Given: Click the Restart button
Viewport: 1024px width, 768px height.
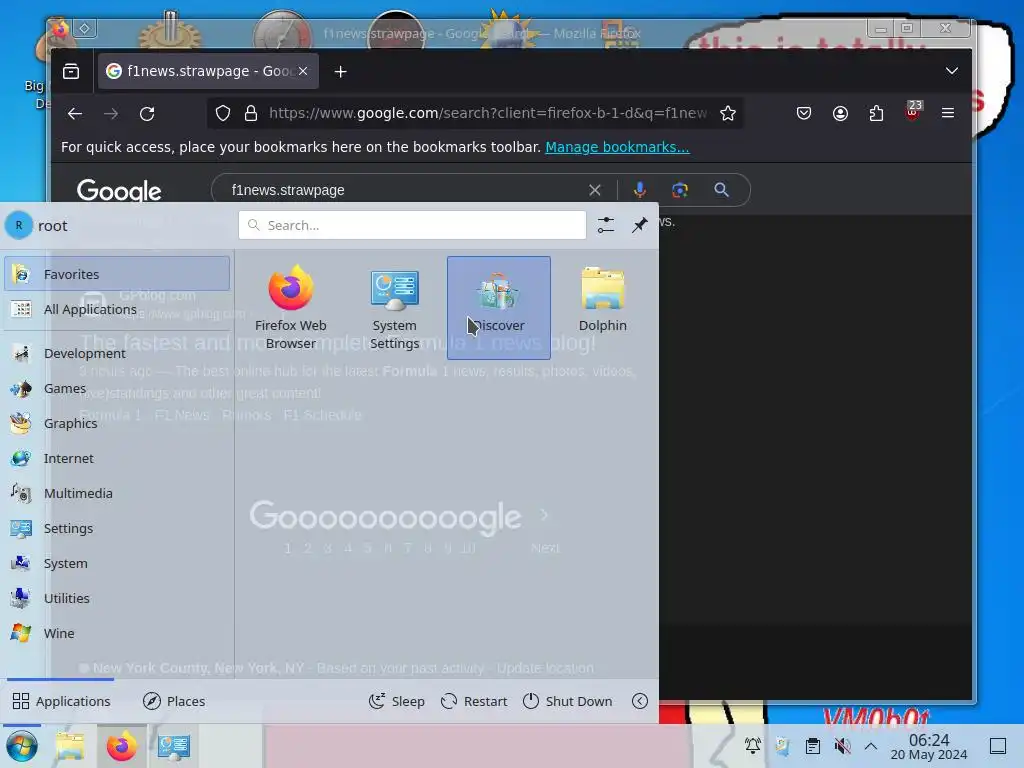Looking at the screenshot, I should pyautogui.click(x=474, y=701).
